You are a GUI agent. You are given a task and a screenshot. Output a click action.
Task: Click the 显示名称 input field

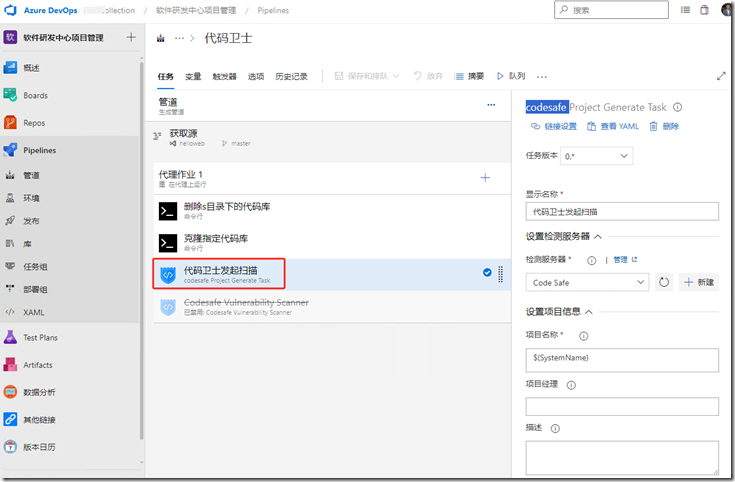(622, 211)
